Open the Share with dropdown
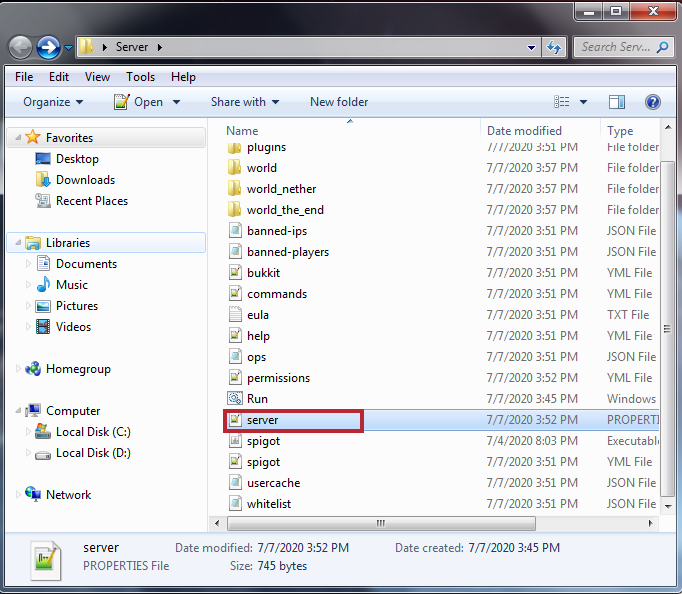This screenshot has width=682, height=594. click(x=245, y=102)
